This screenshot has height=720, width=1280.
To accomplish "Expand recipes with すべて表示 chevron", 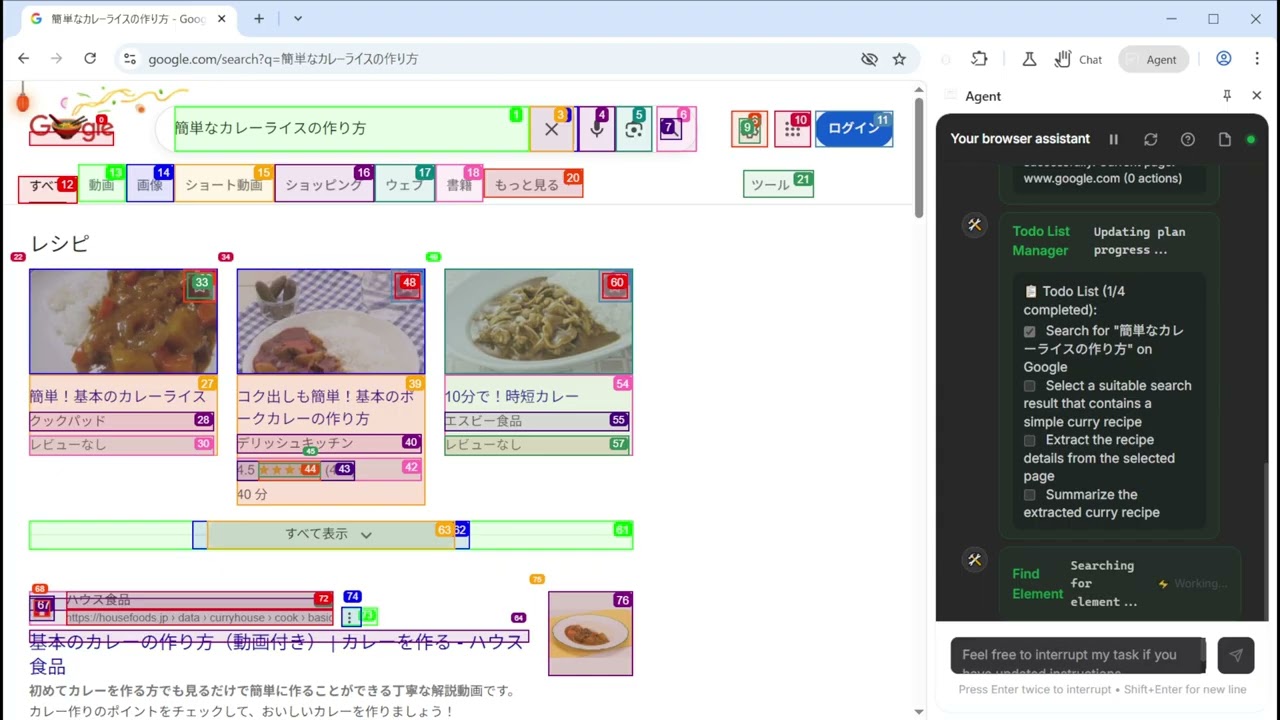I will pyautogui.click(x=366, y=535).
